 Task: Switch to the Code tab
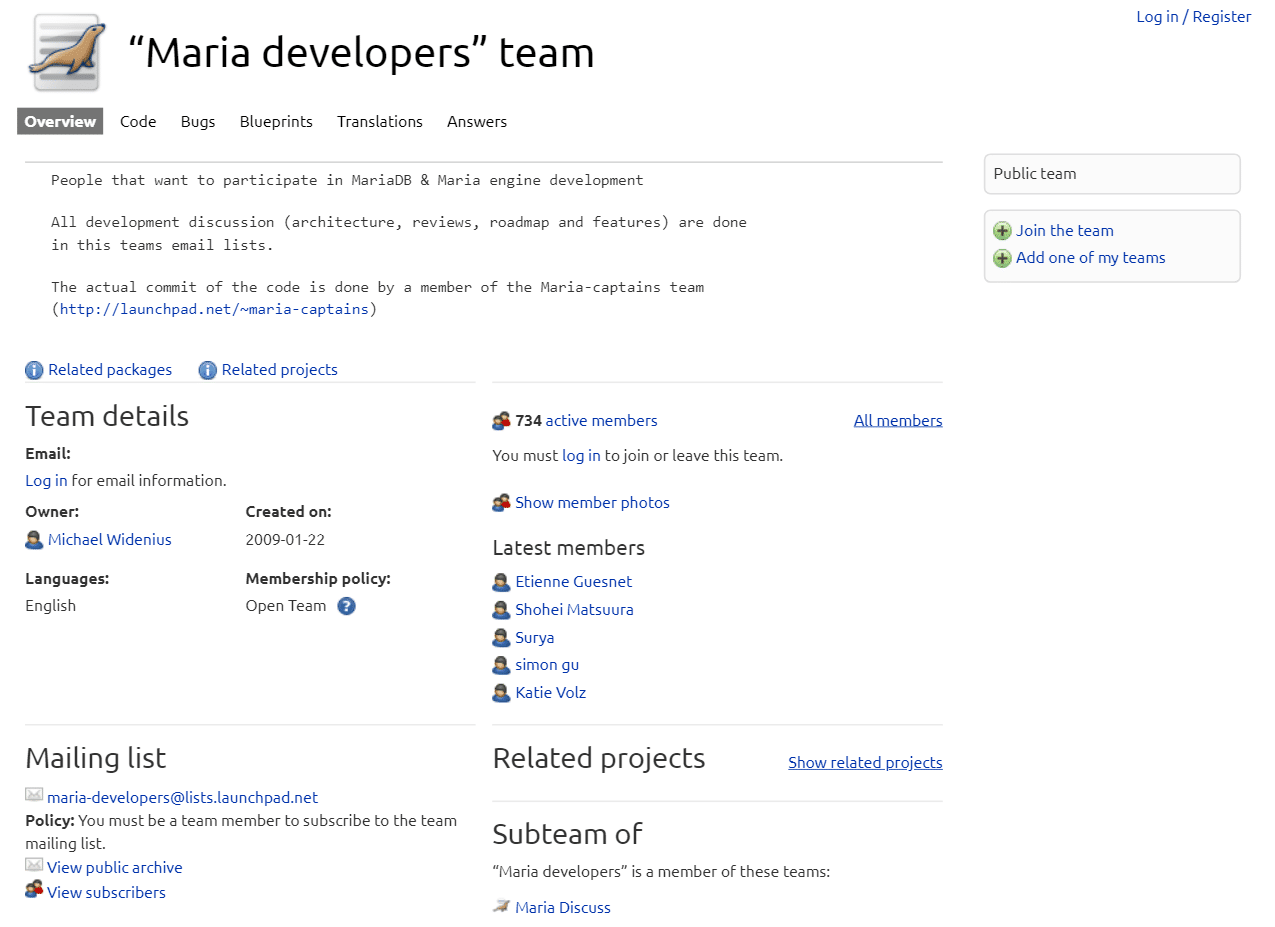click(138, 121)
